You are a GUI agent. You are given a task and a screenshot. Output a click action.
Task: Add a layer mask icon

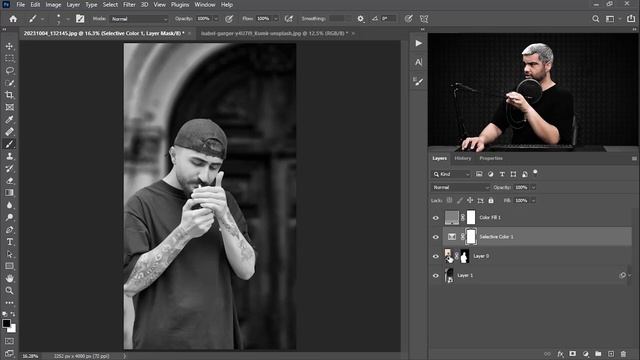click(x=573, y=354)
